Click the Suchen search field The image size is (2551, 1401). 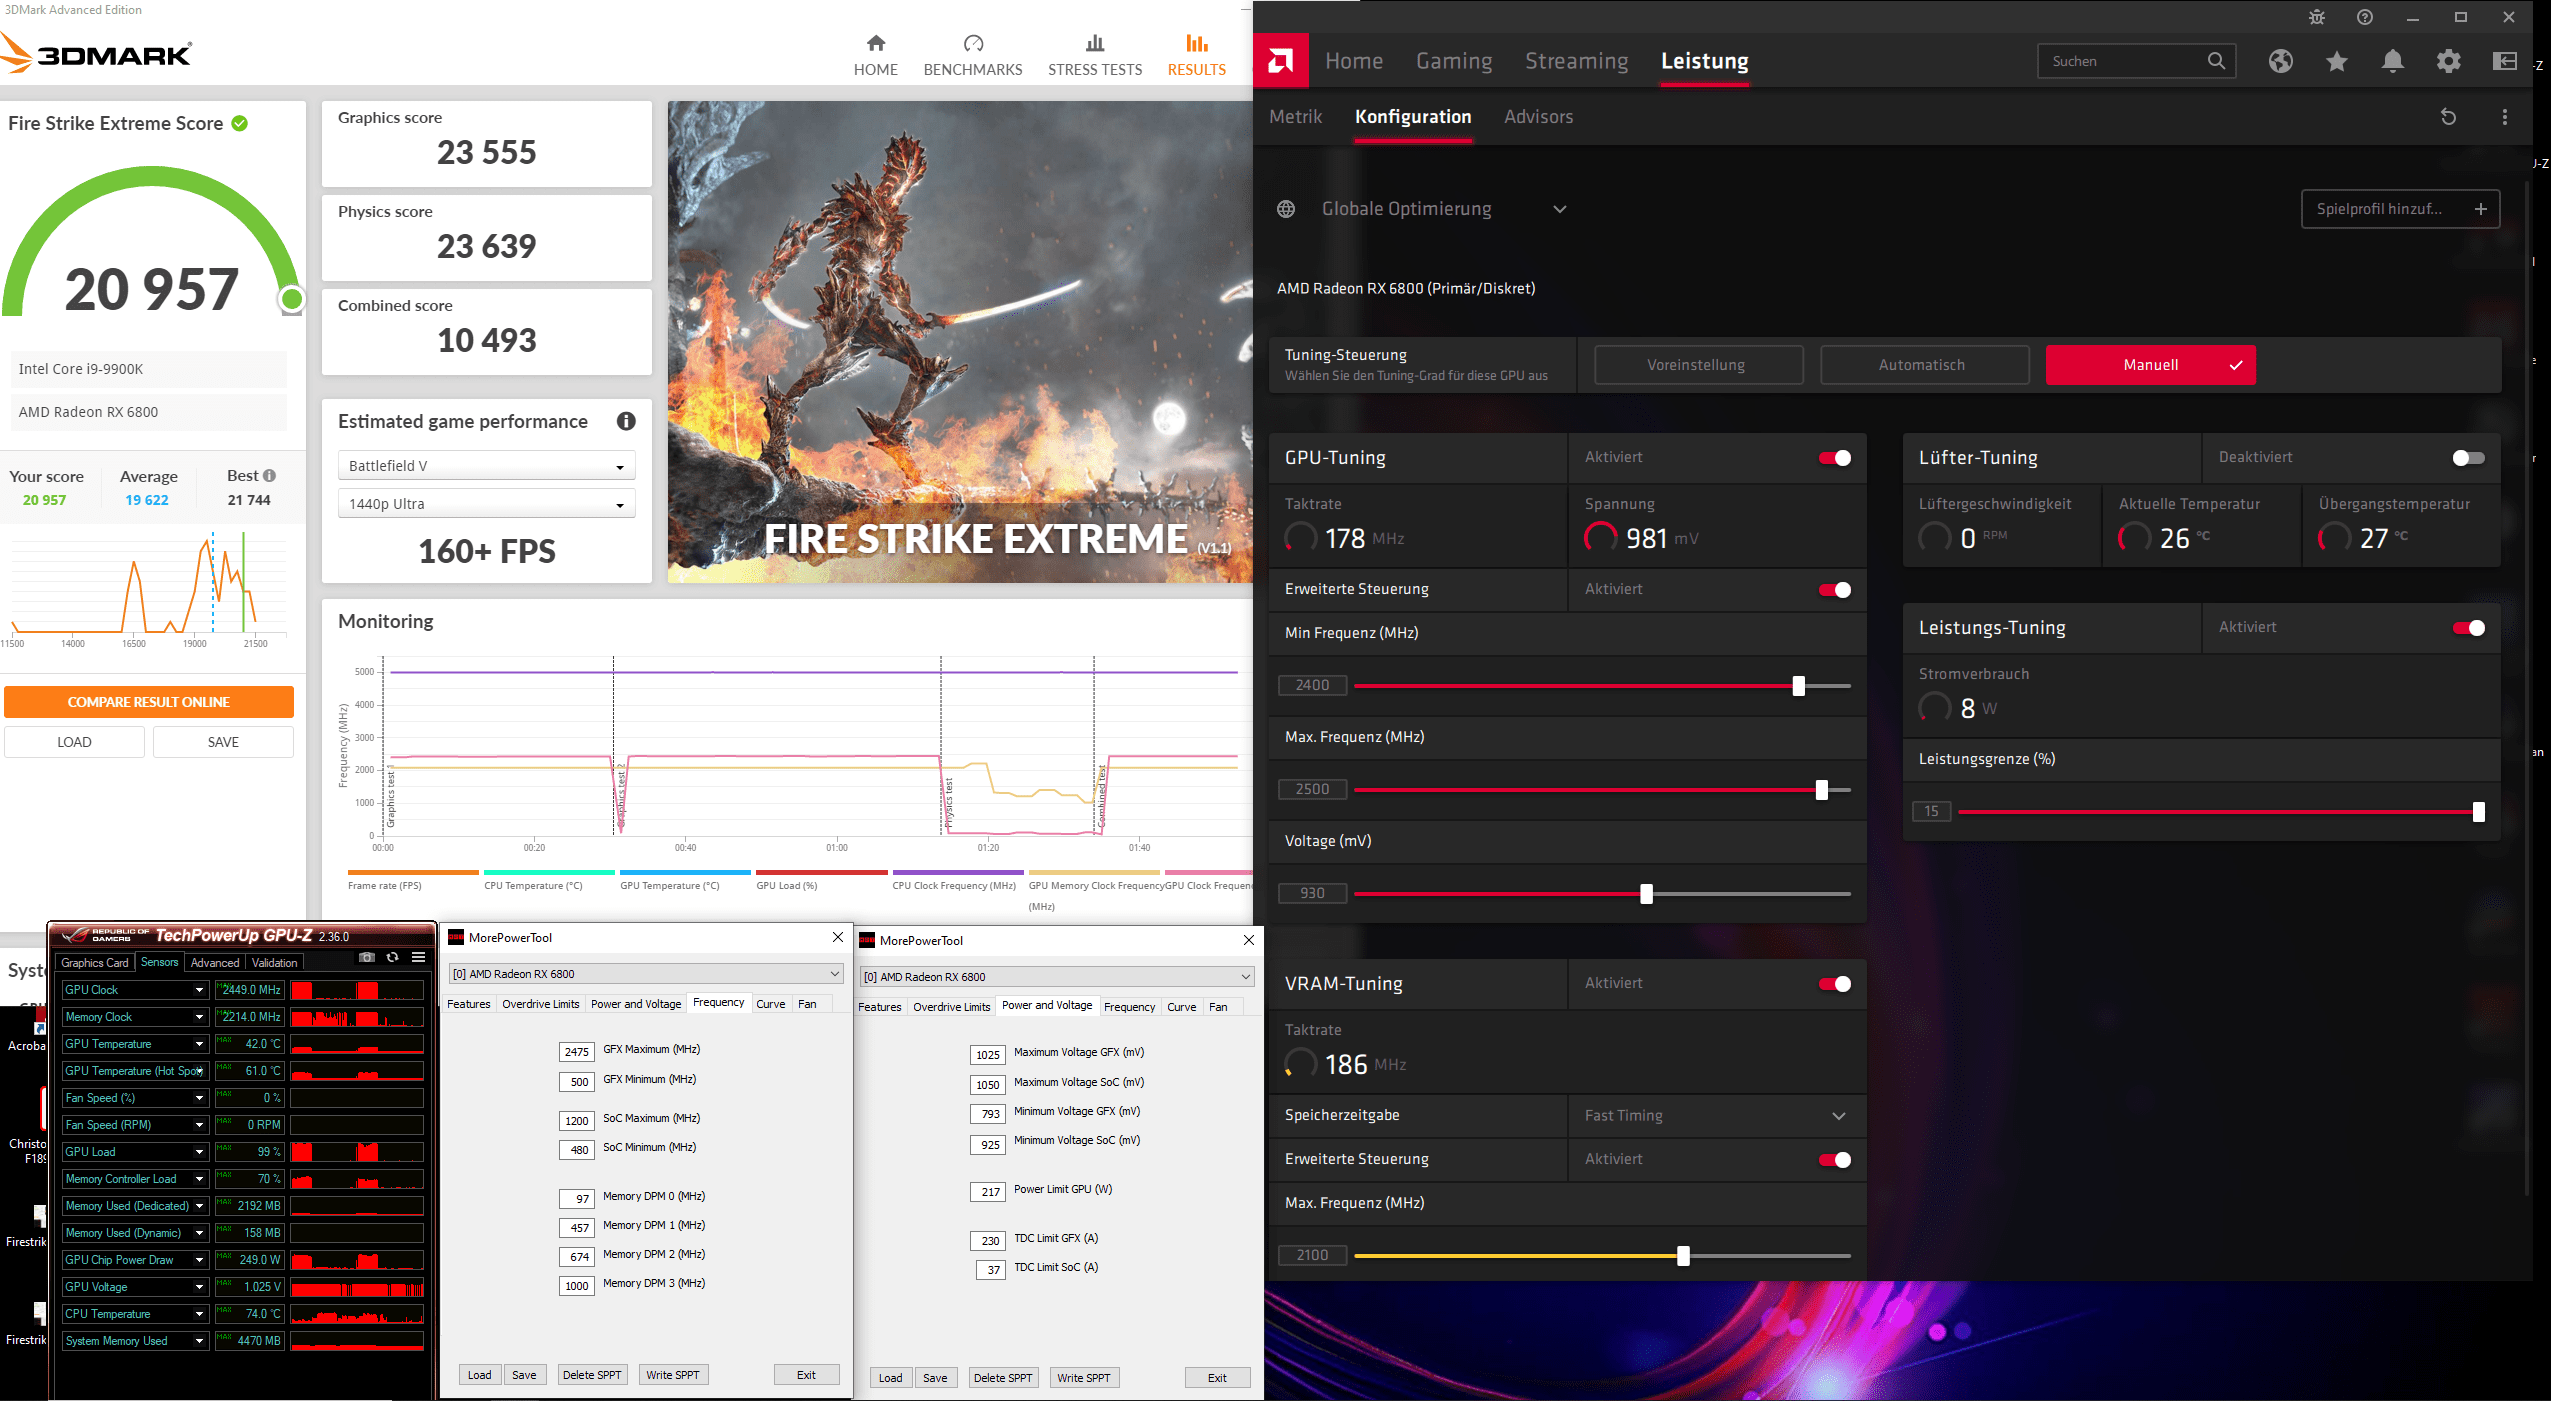click(x=2137, y=61)
